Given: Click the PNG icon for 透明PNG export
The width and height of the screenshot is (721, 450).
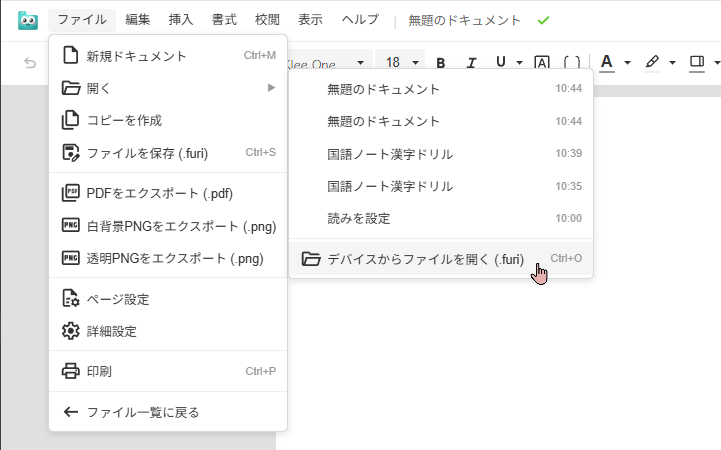Looking at the screenshot, I should [x=71, y=258].
